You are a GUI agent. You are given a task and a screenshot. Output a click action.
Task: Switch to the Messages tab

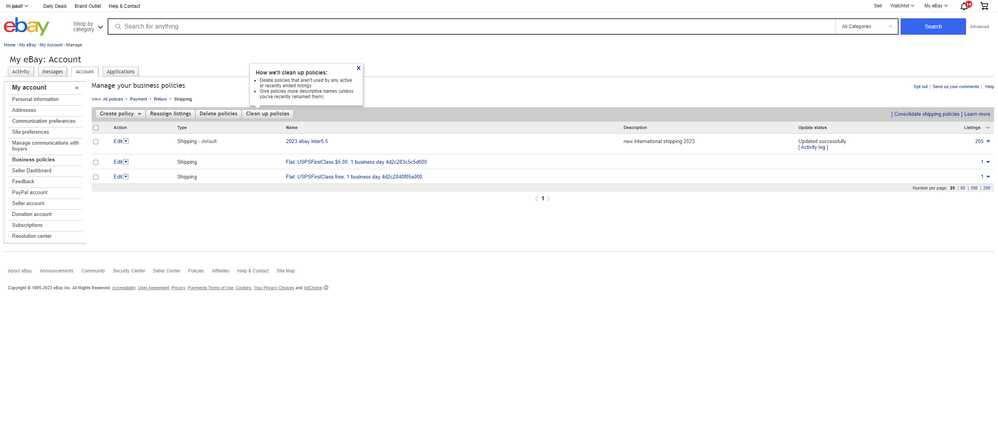tap(52, 72)
